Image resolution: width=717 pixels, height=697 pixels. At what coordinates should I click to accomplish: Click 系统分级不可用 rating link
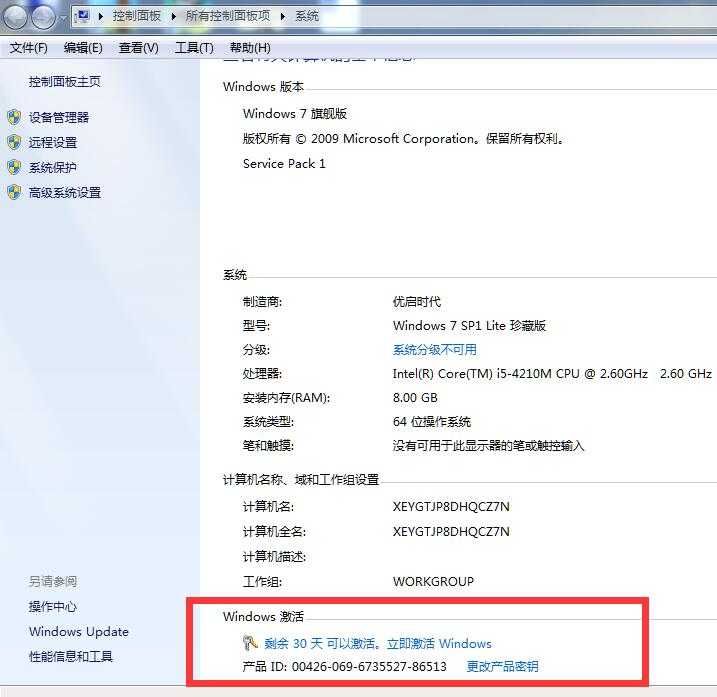(x=434, y=350)
